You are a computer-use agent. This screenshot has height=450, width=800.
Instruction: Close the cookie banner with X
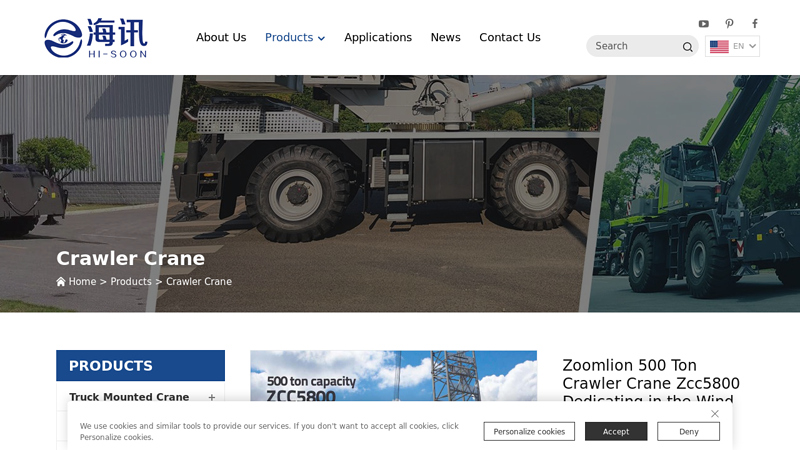pos(715,414)
